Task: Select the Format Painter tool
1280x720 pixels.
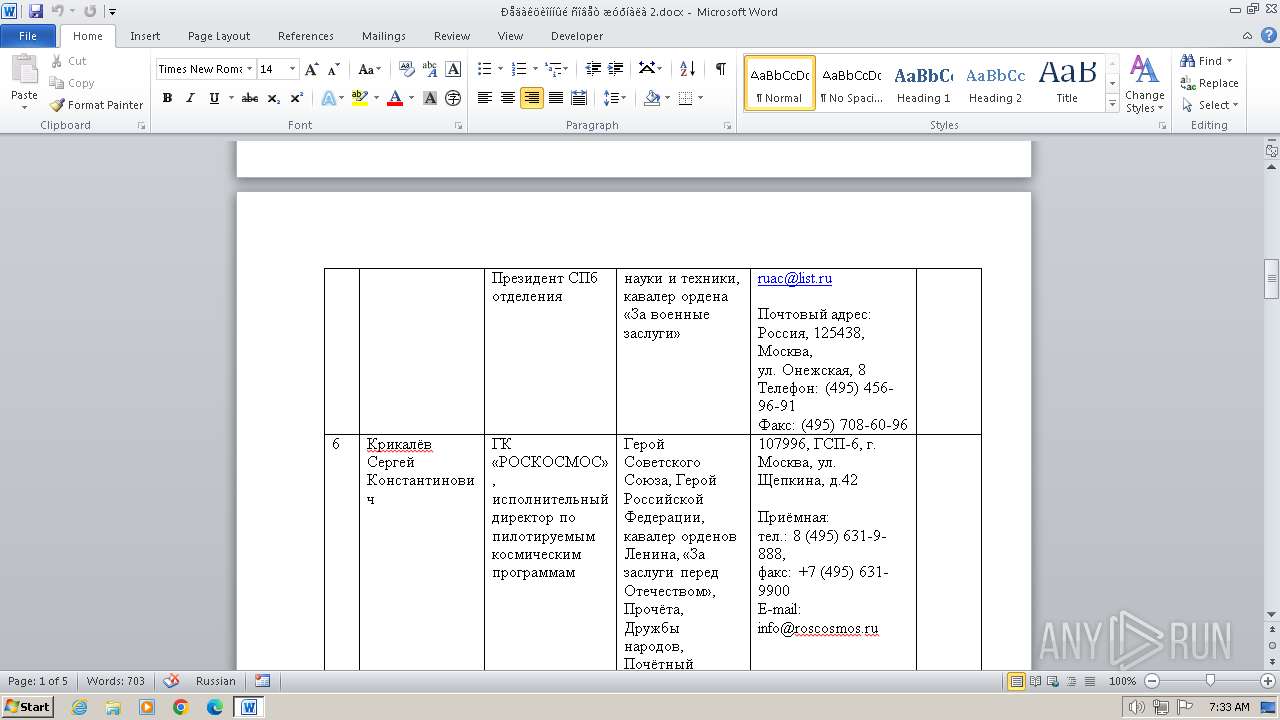Action: 96,105
